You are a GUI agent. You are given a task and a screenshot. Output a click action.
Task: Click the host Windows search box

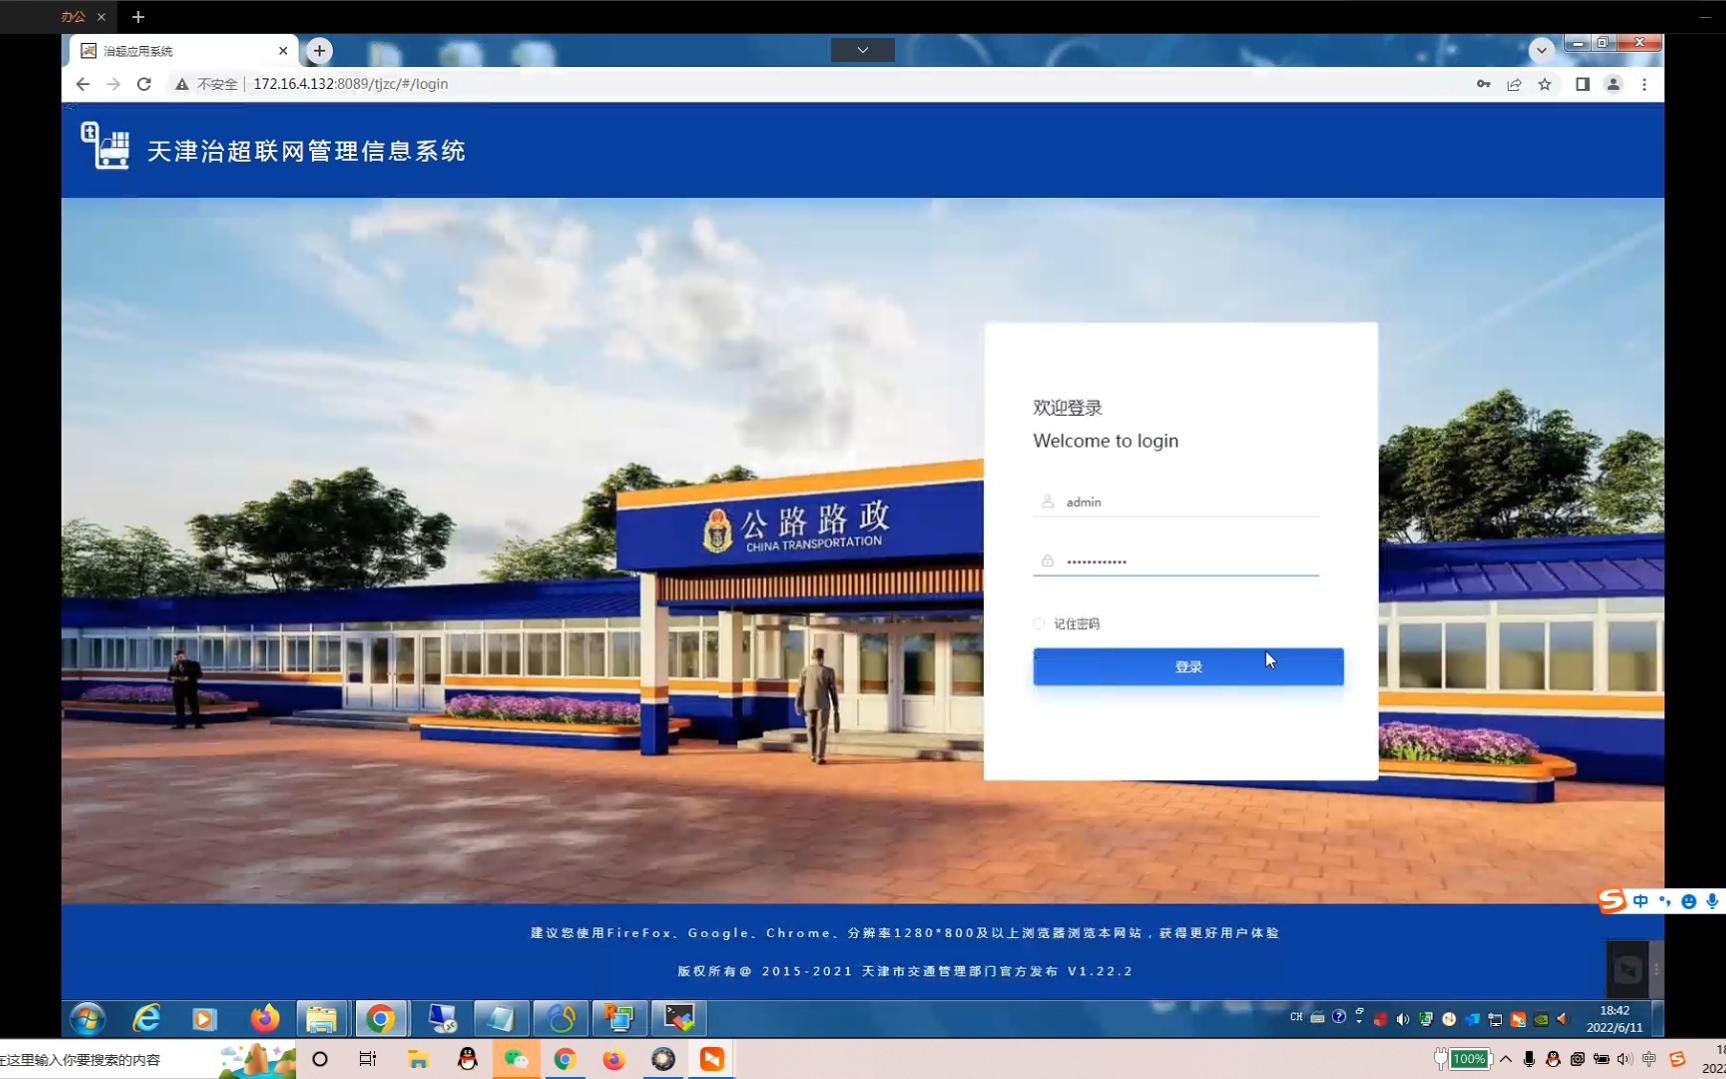click(110, 1060)
